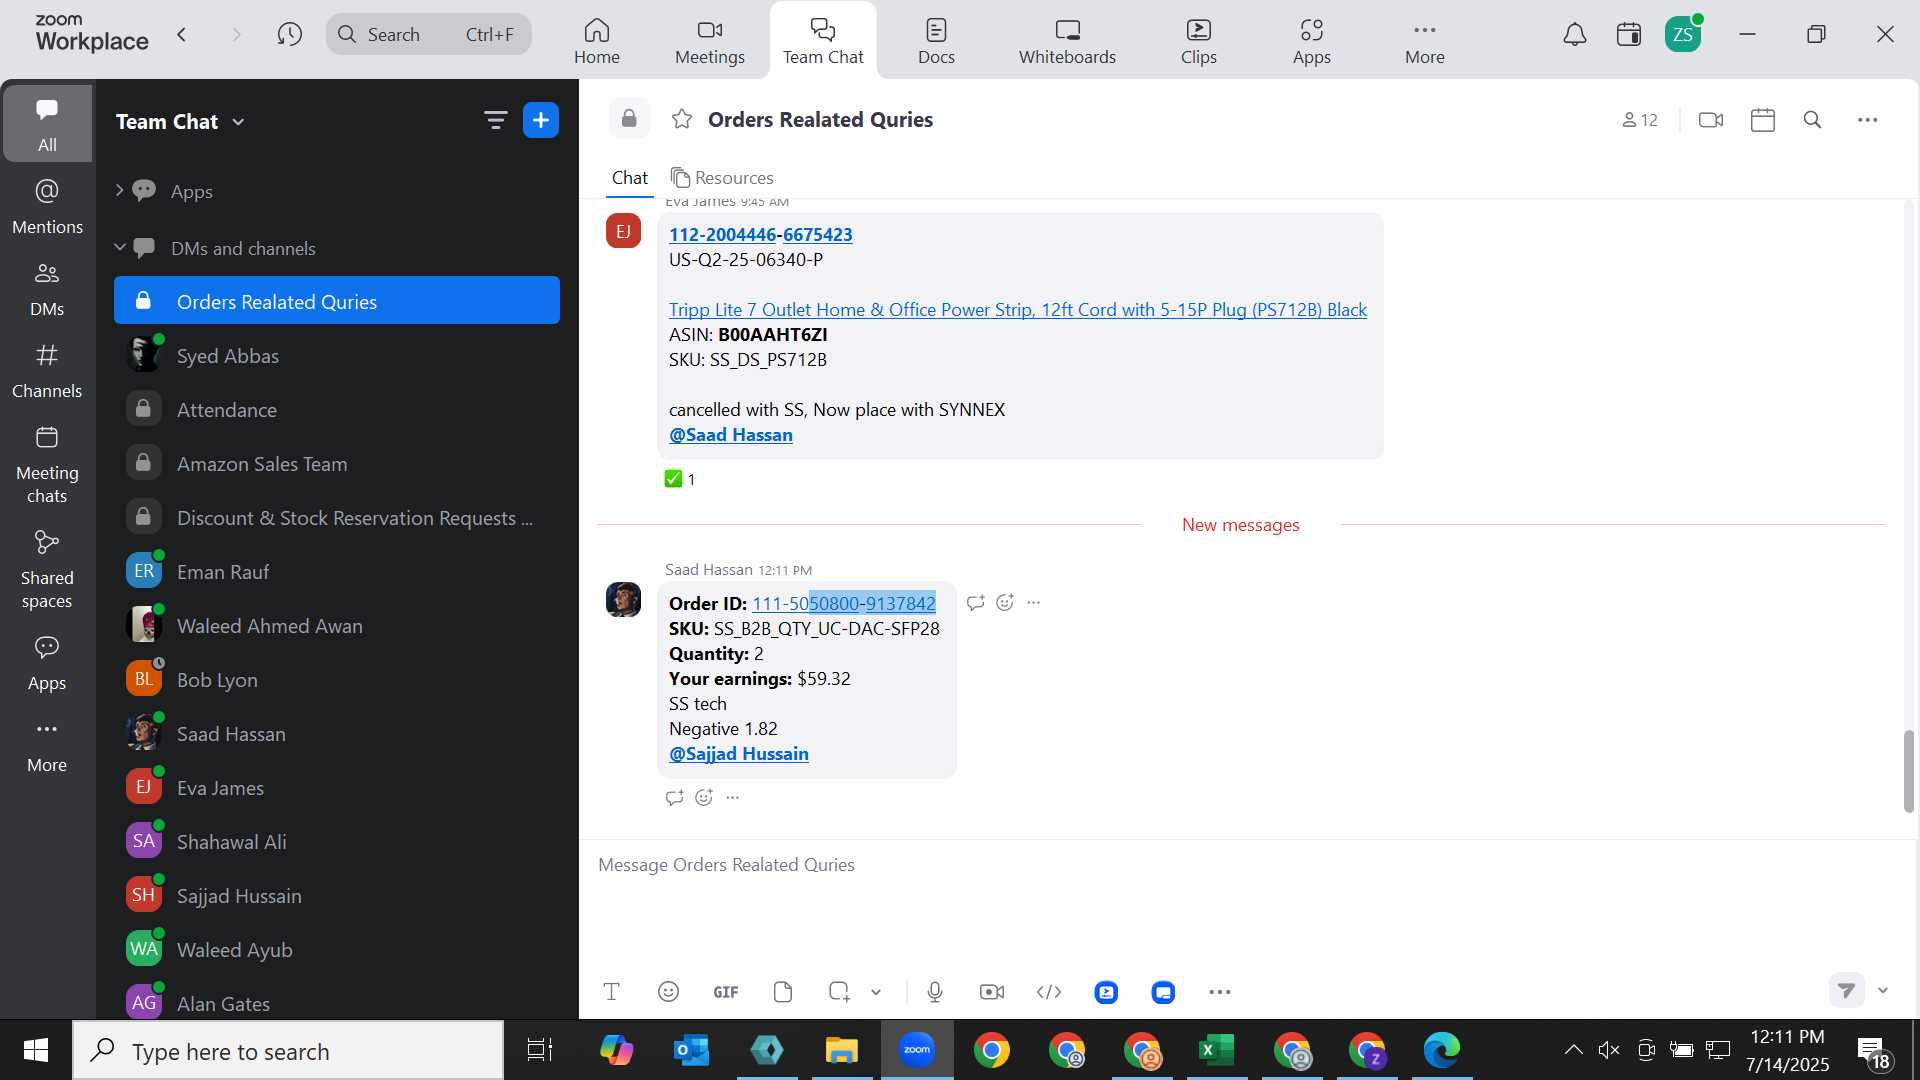Open Shared spaces in the sidebar

tap(47, 570)
